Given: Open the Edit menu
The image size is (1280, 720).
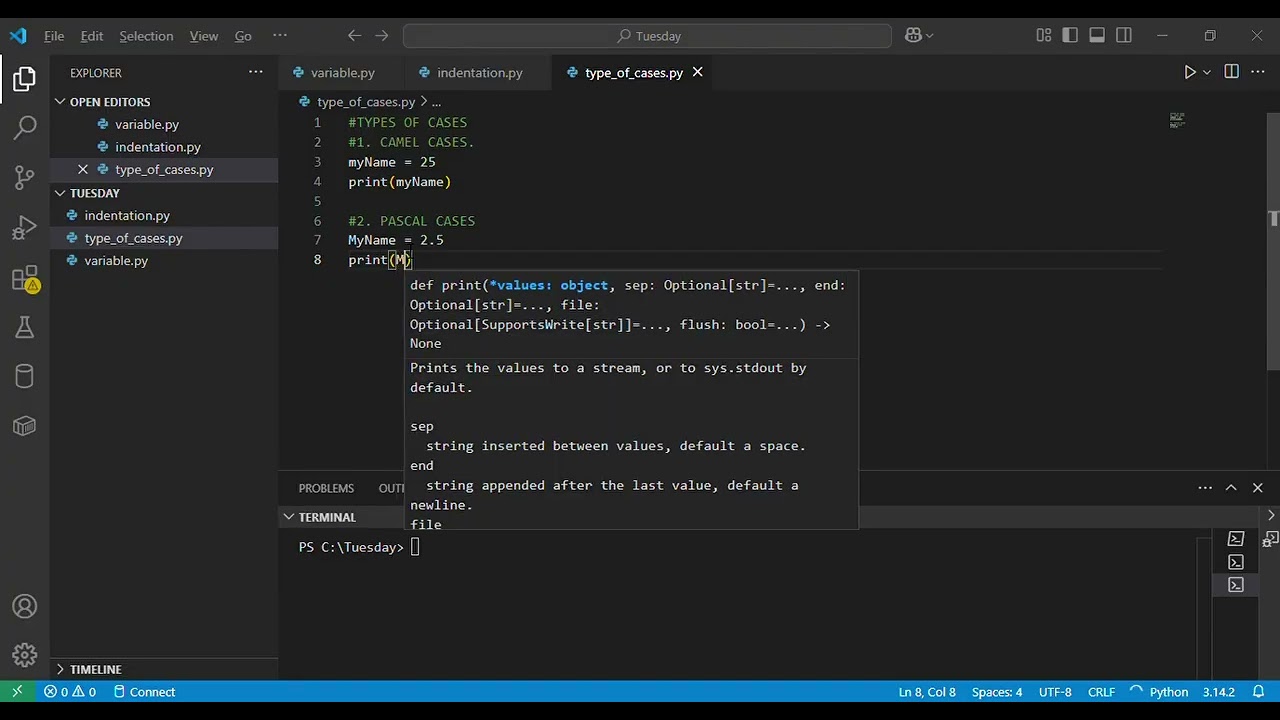Looking at the screenshot, I should pyautogui.click(x=92, y=35).
